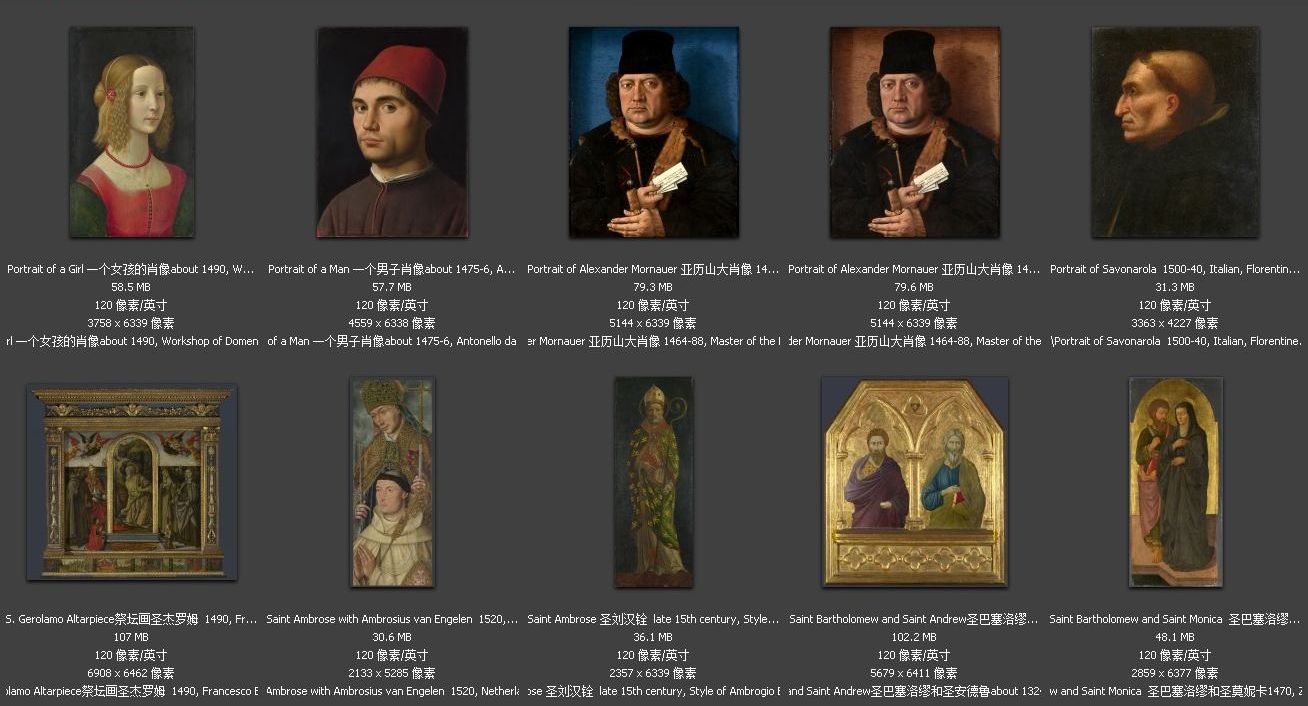Click the 79.6 MB file size label
This screenshot has width=1308, height=706.
click(x=915, y=287)
